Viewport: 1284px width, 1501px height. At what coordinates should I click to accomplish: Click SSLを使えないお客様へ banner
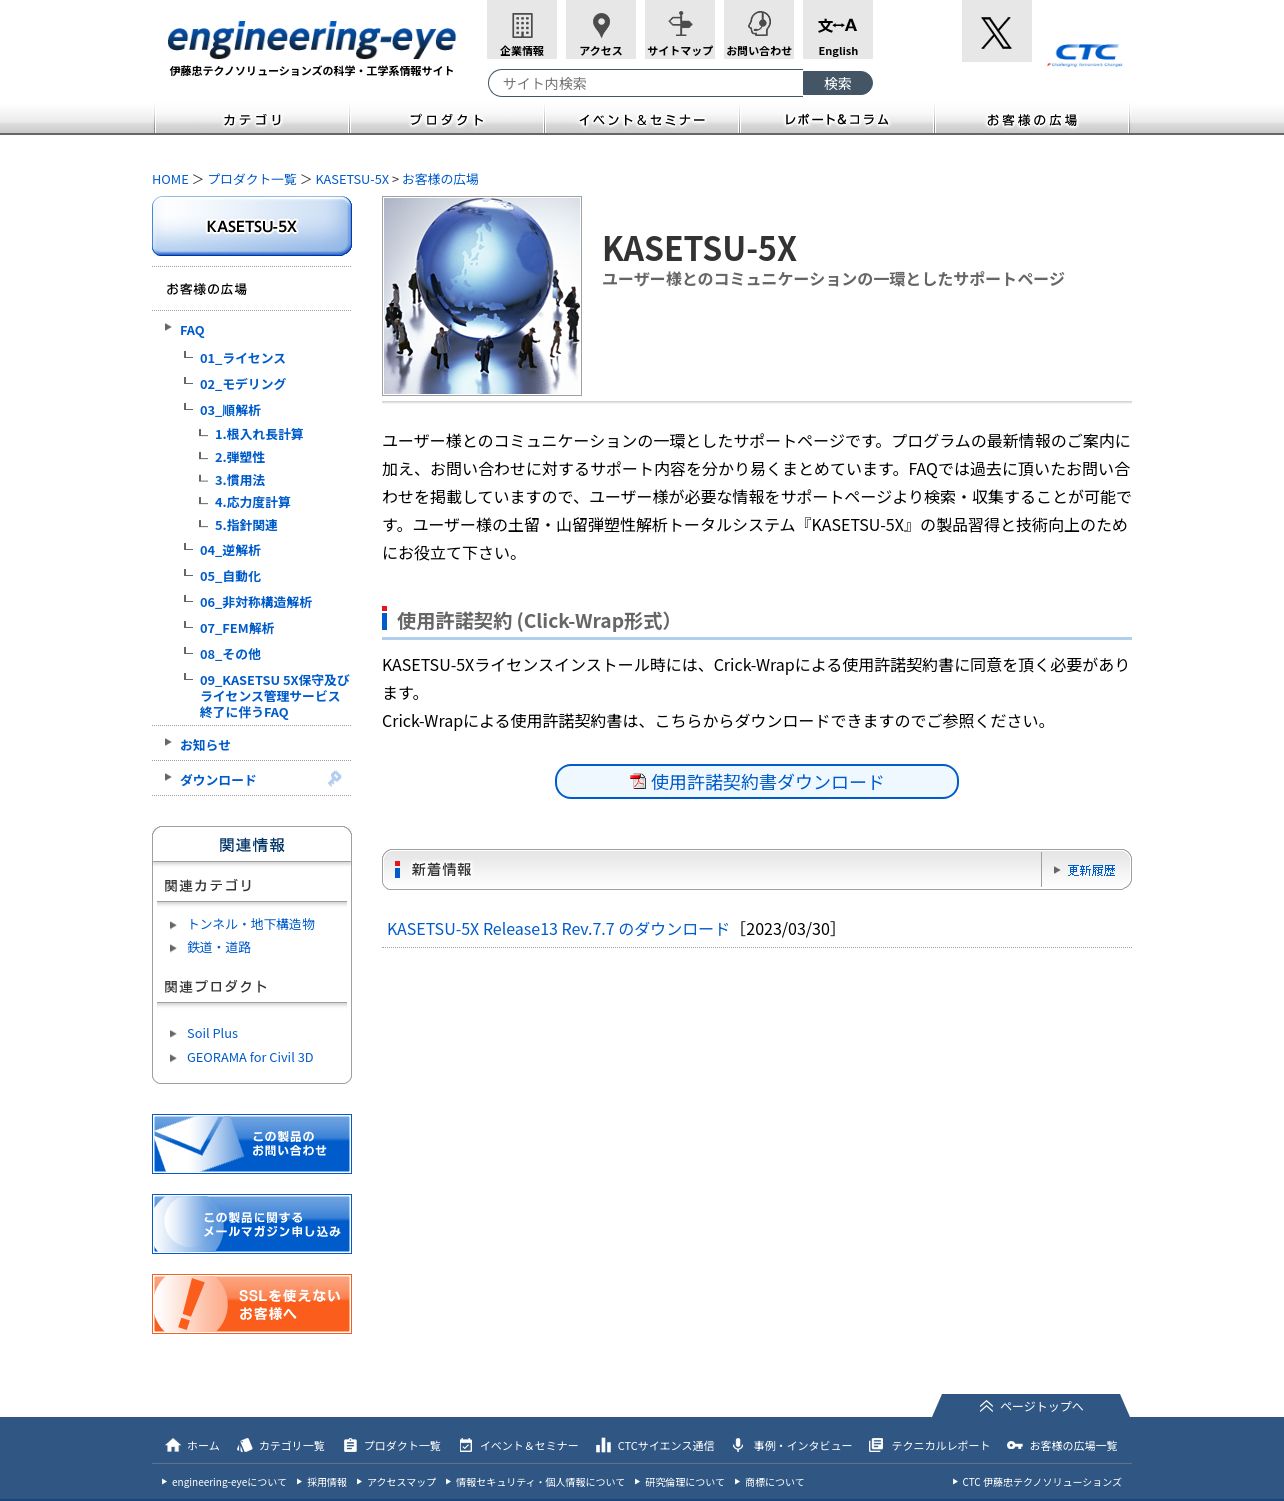click(252, 1304)
